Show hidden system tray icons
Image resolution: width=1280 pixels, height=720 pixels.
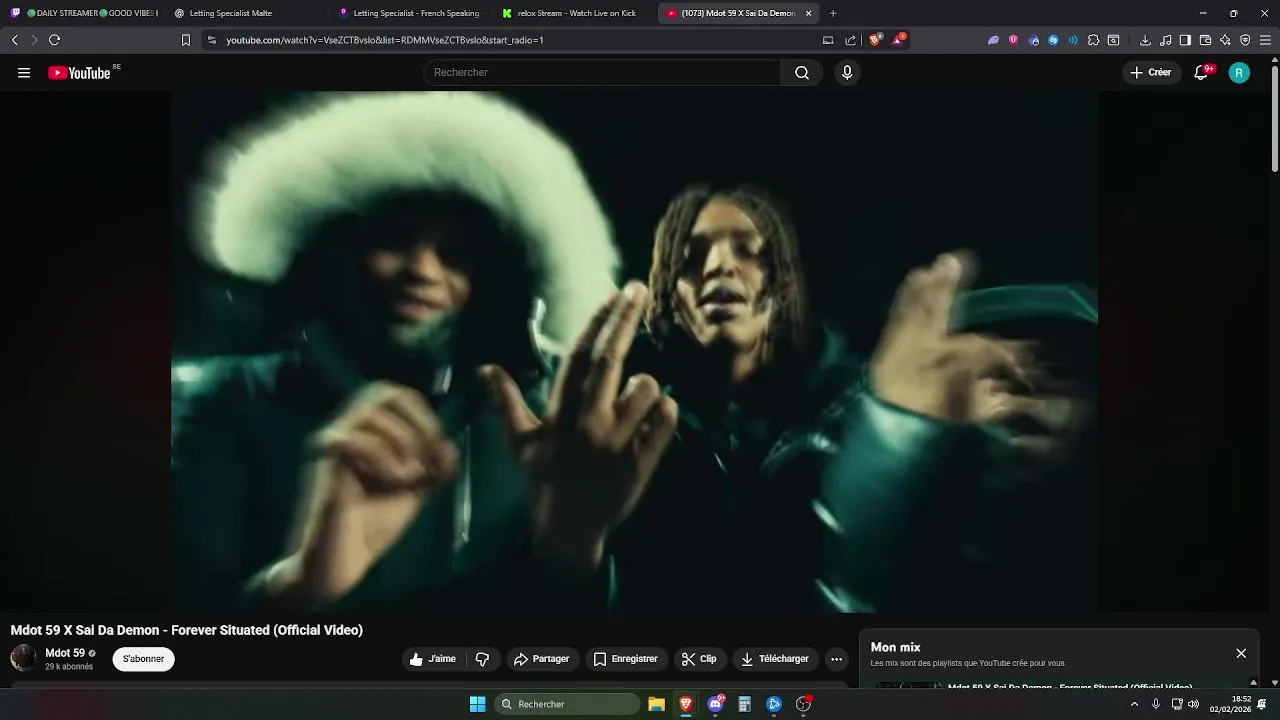click(1134, 704)
